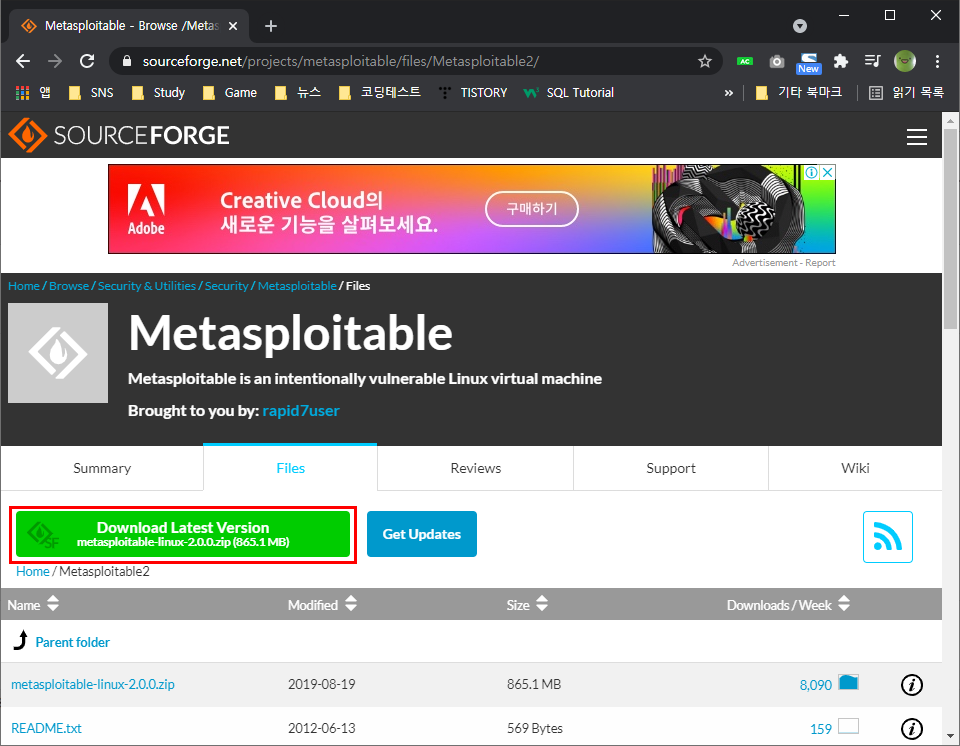Open Security & Utilities breadcrumb link
Viewport: 960px width, 746px height.
point(147,285)
